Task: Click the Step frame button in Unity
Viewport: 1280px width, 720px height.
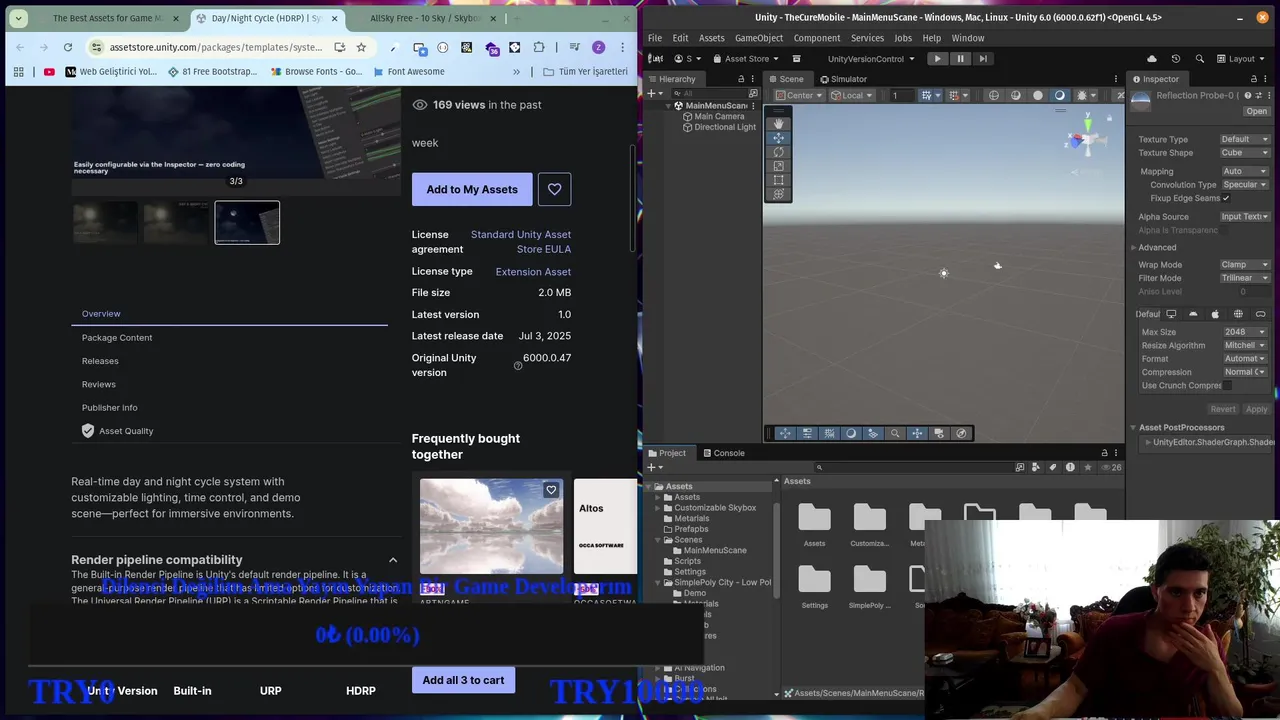Action: pyautogui.click(x=983, y=59)
